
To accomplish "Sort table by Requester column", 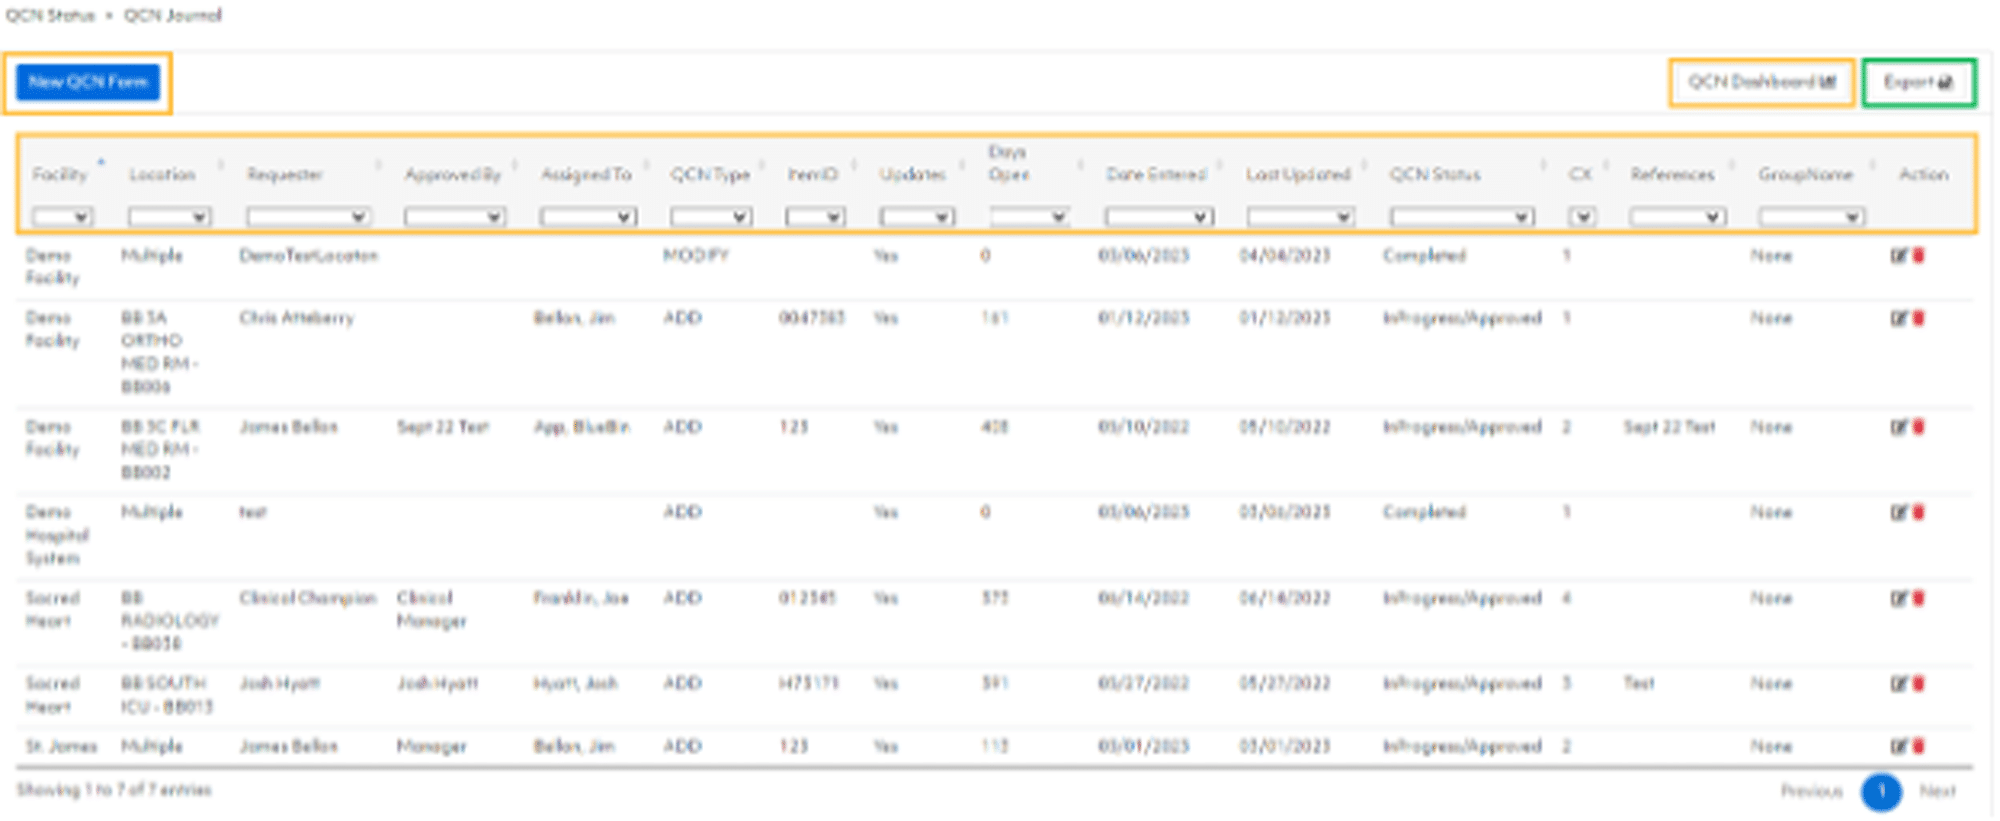I will click(285, 174).
